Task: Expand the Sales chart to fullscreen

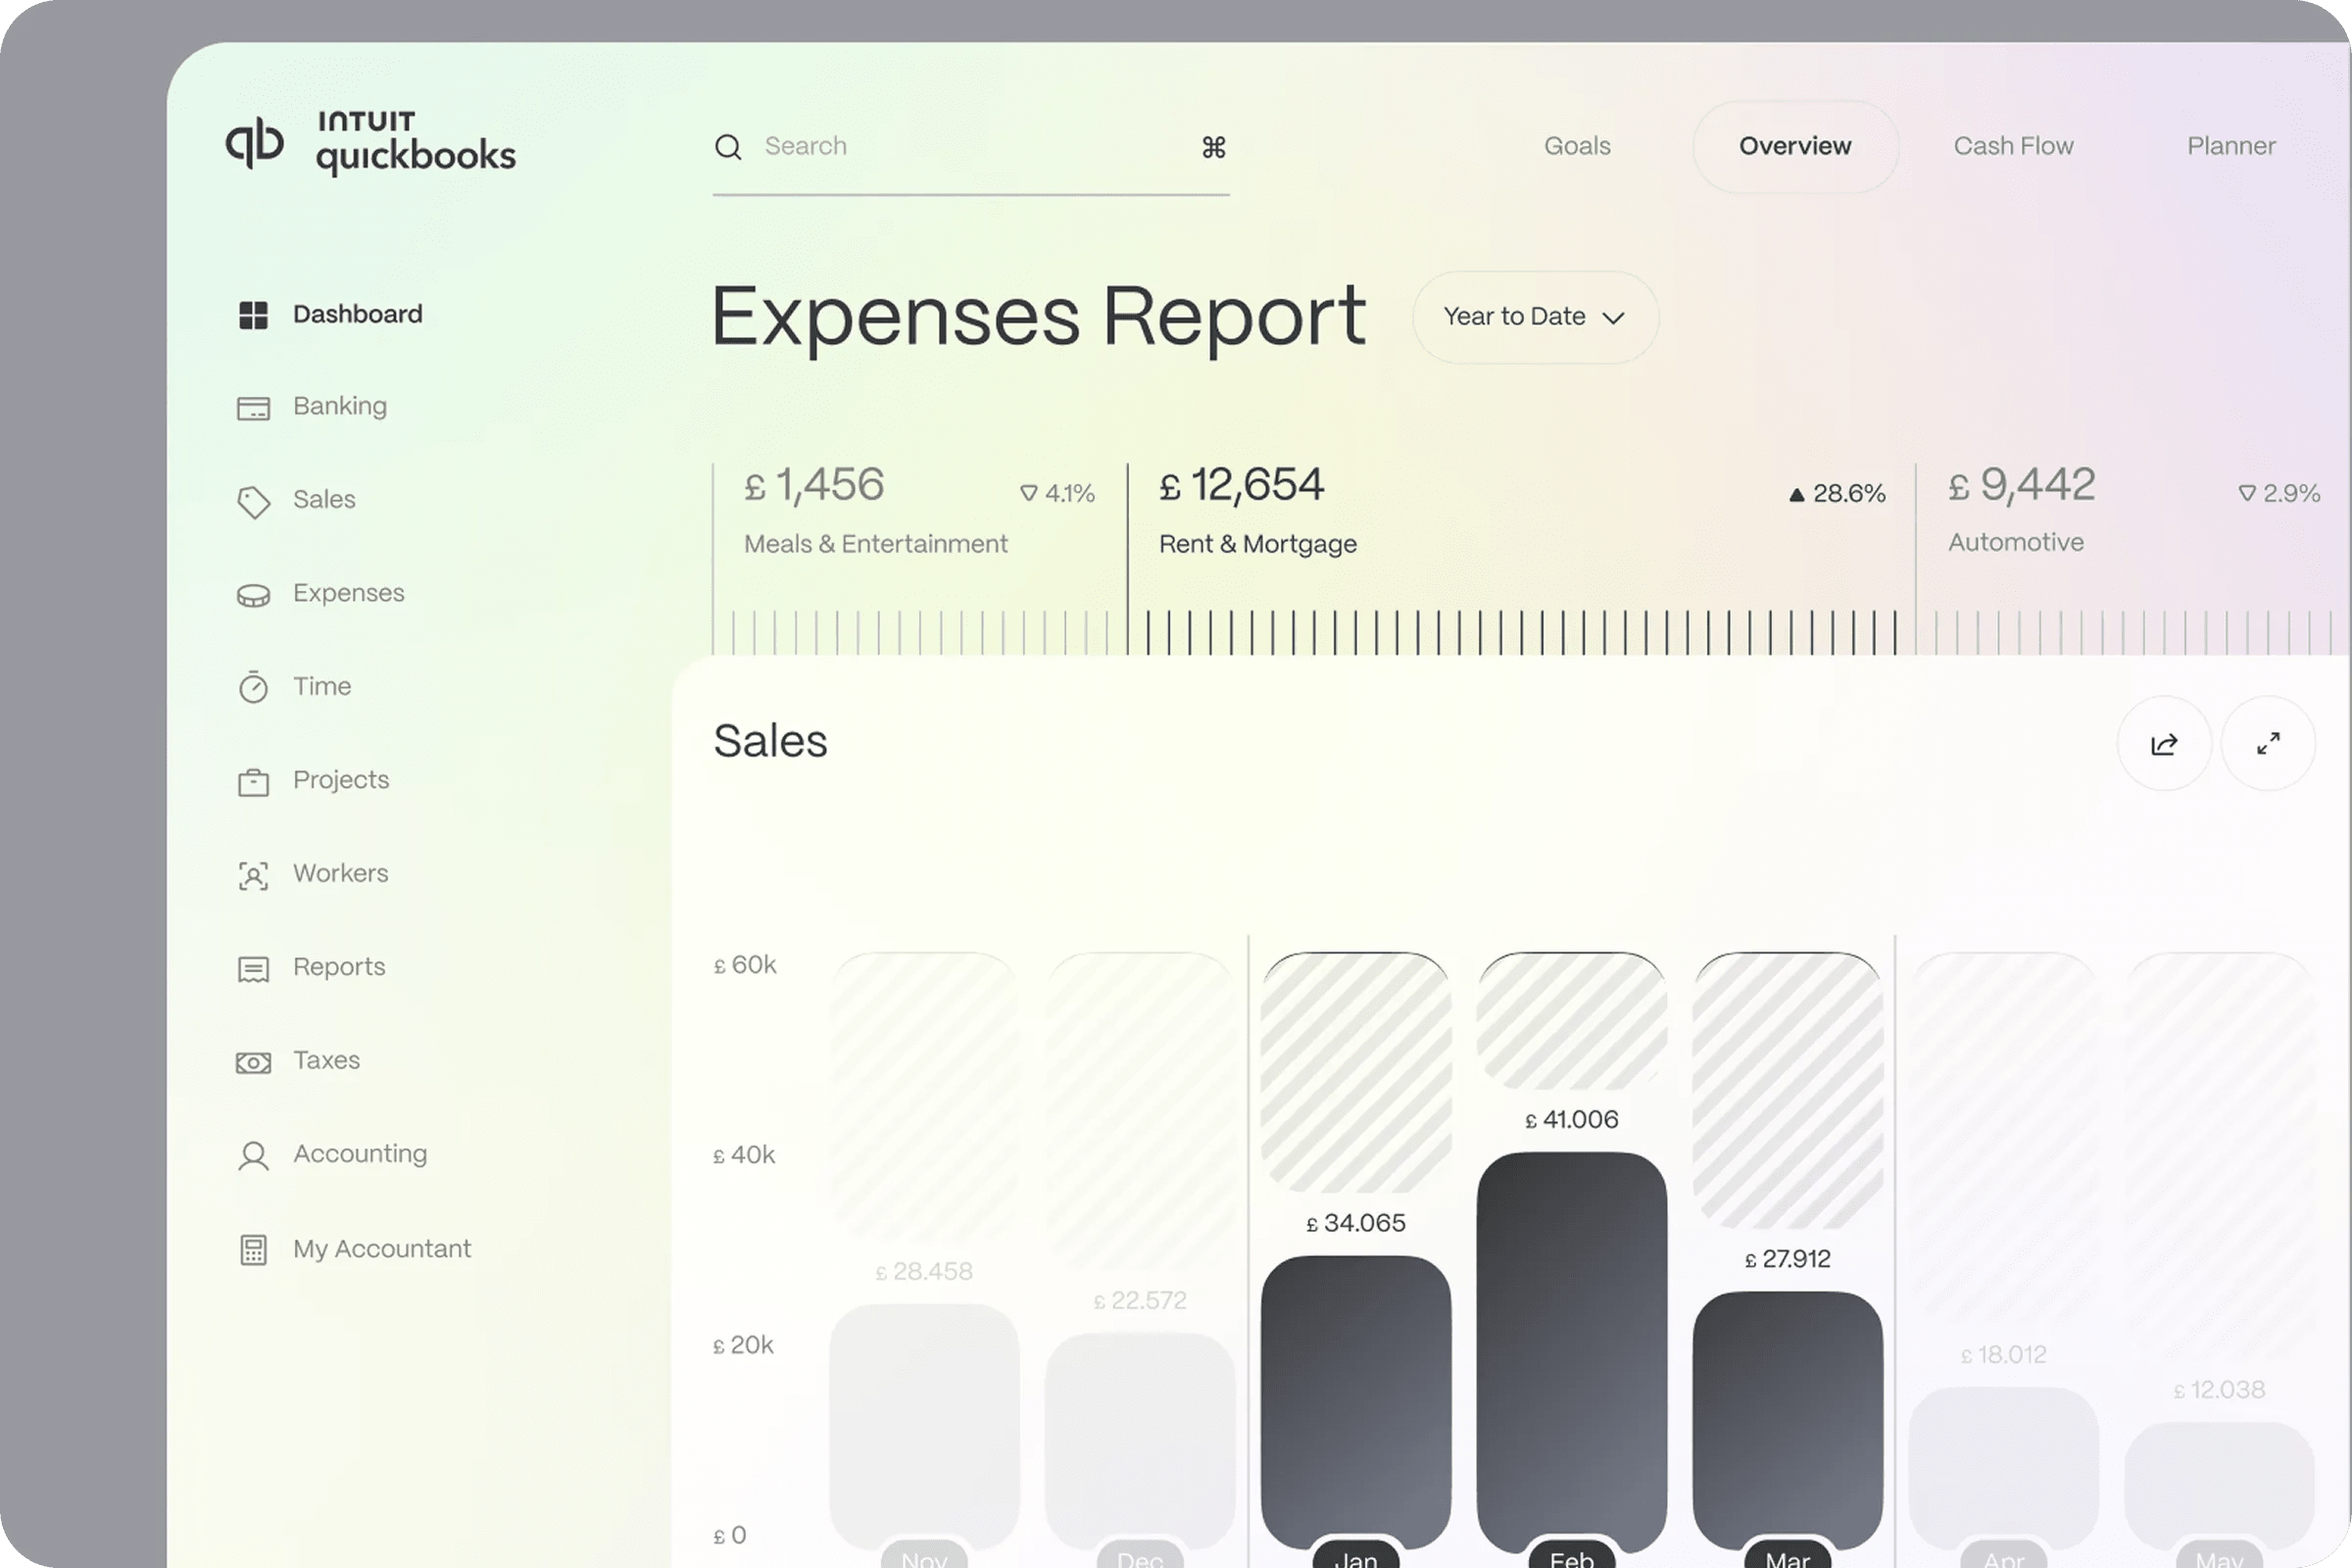Action: click(2267, 744)
